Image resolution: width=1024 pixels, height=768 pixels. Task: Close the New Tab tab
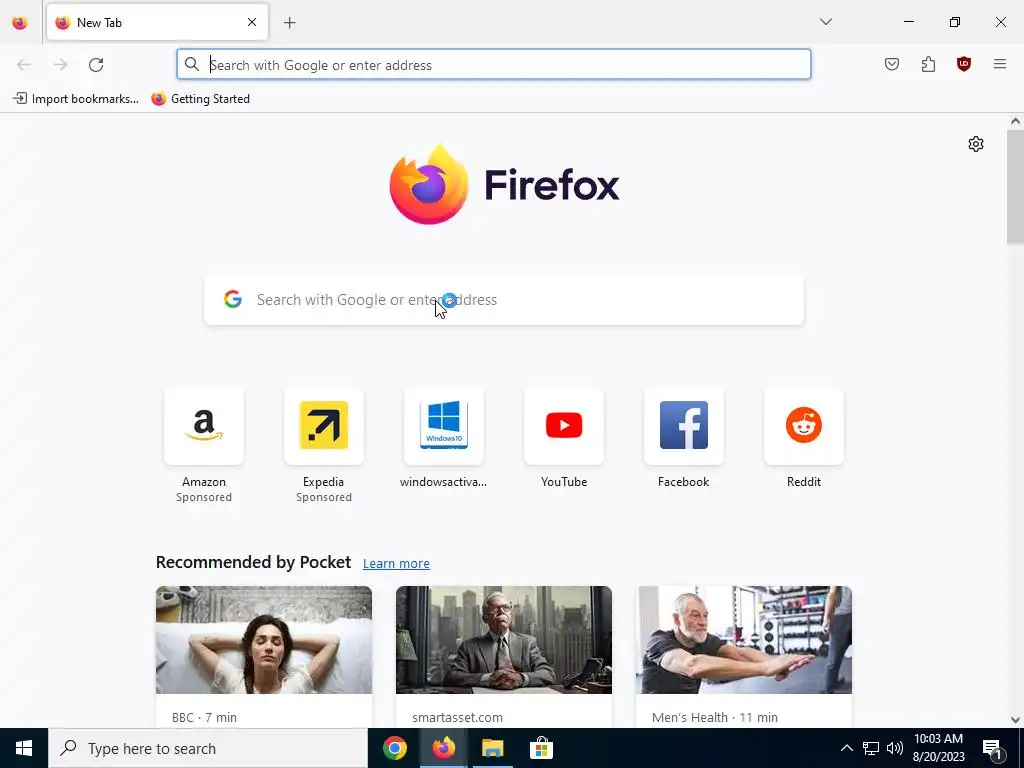click(x=252, y=22)
